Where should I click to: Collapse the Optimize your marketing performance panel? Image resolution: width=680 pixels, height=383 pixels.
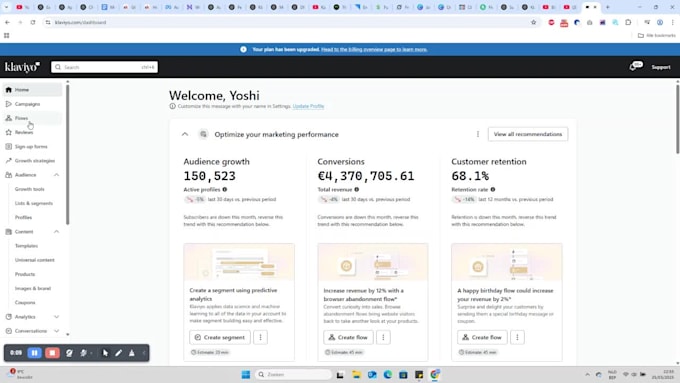(185, 134)
